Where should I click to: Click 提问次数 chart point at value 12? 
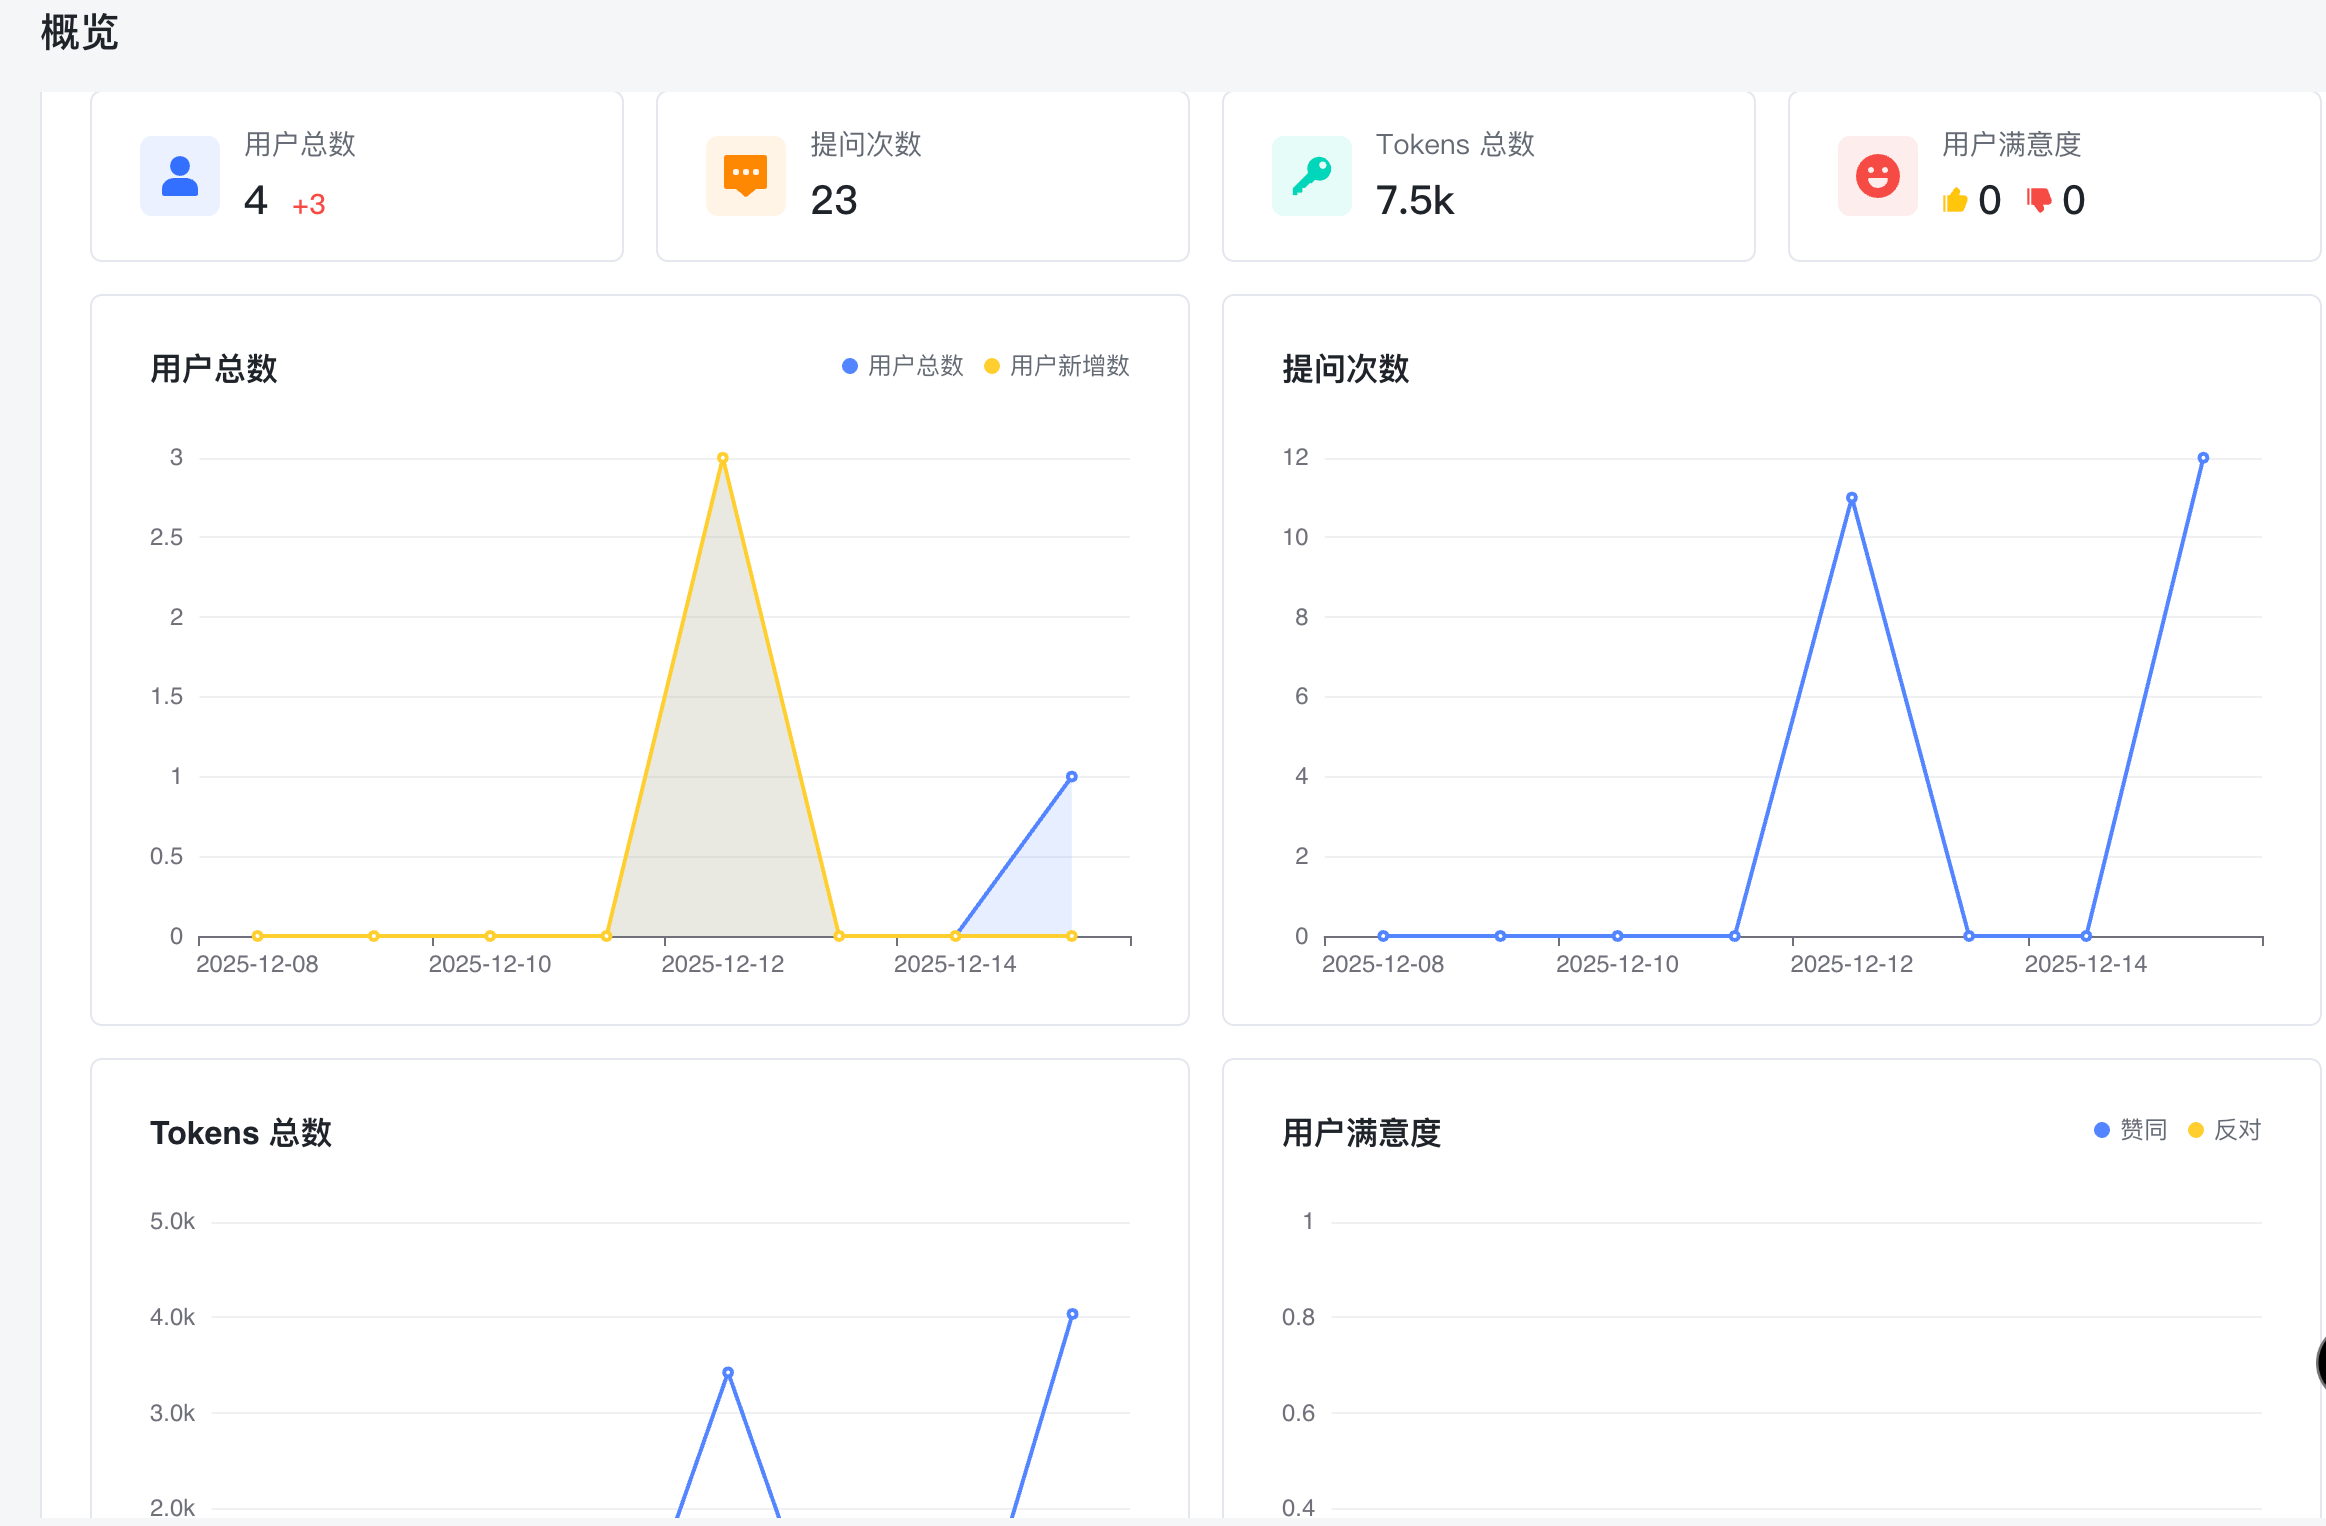coord(2203,458)
